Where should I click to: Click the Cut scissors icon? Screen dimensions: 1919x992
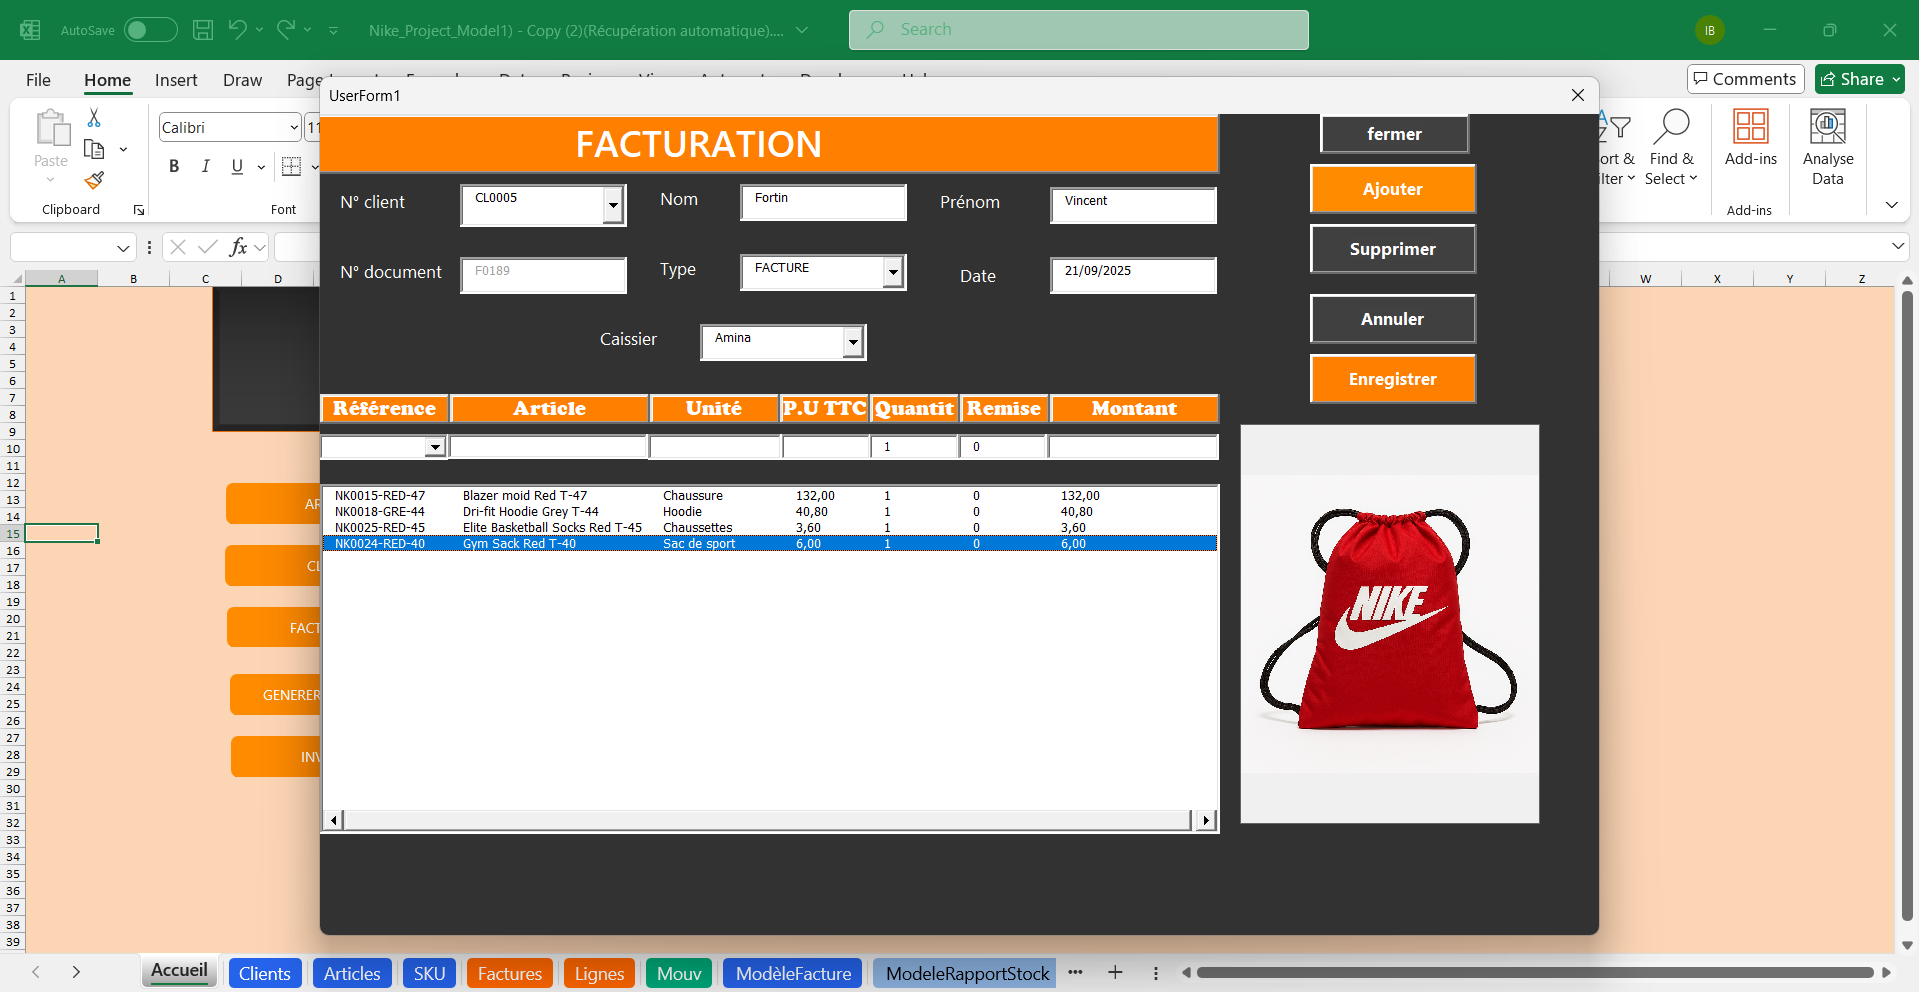coord(93,117)
